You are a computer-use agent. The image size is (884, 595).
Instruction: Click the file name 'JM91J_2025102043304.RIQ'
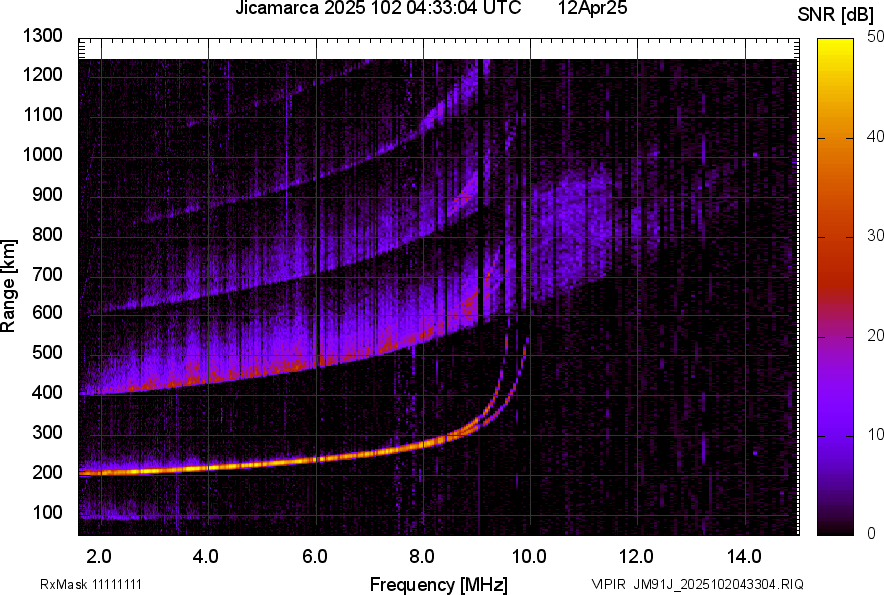click(718, 584)
